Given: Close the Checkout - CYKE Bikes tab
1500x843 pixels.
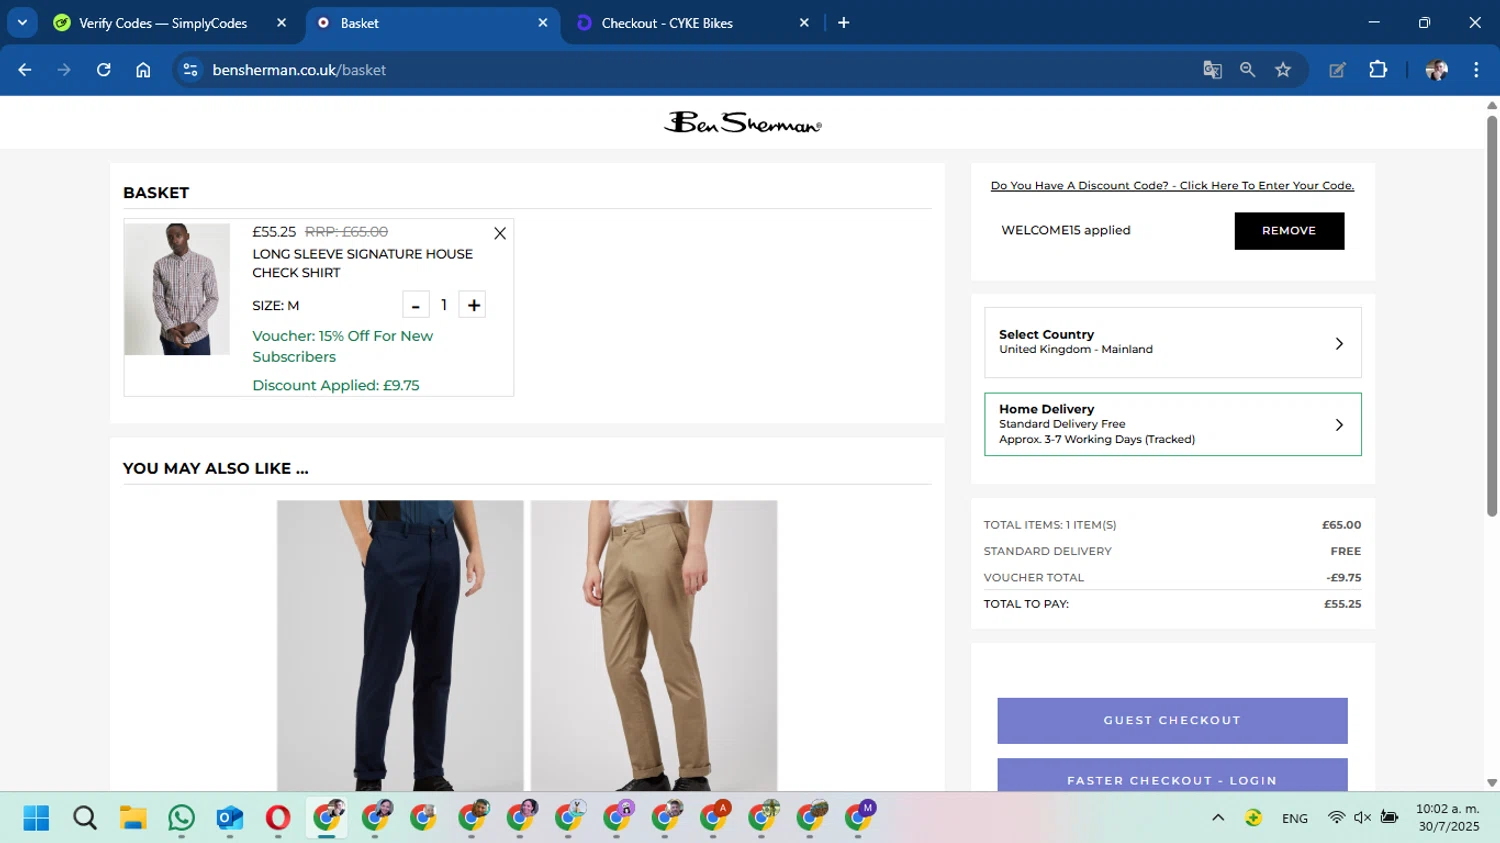Looking at the screenshot, I should coord(804,23).
